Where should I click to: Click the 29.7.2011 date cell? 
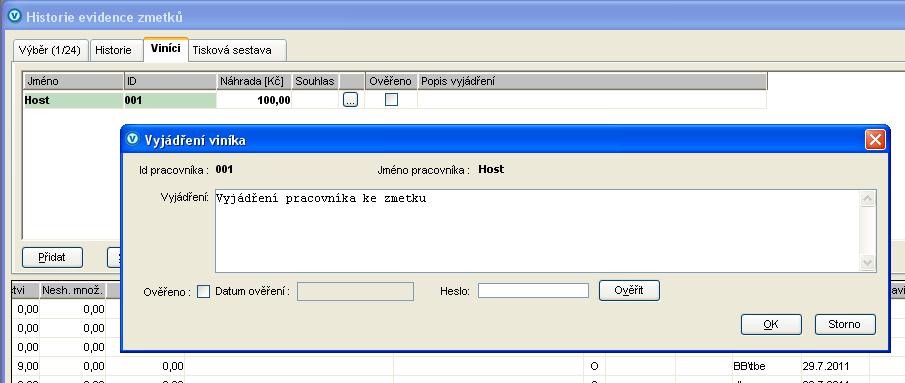coord(835,366)
